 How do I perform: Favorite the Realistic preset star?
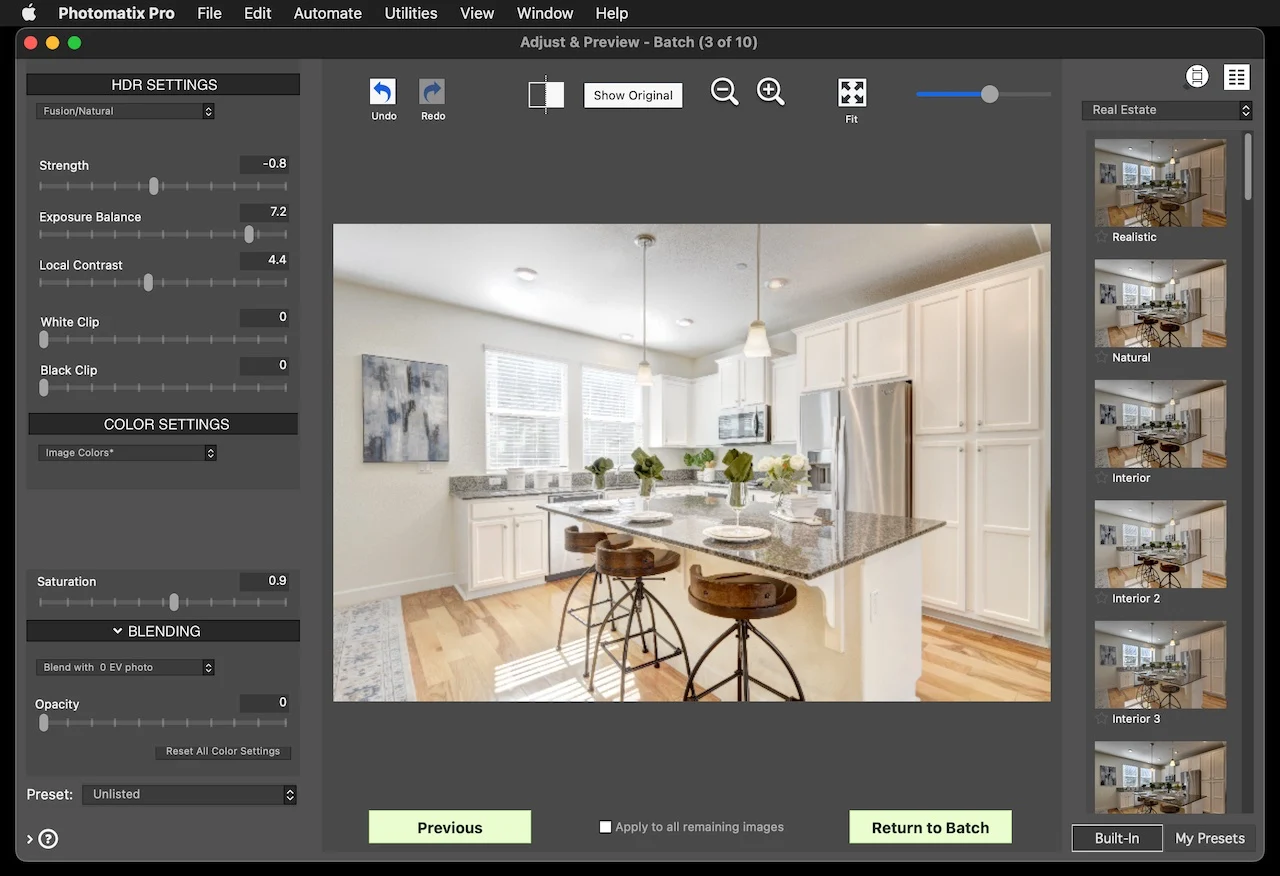tap(1102, 237)
